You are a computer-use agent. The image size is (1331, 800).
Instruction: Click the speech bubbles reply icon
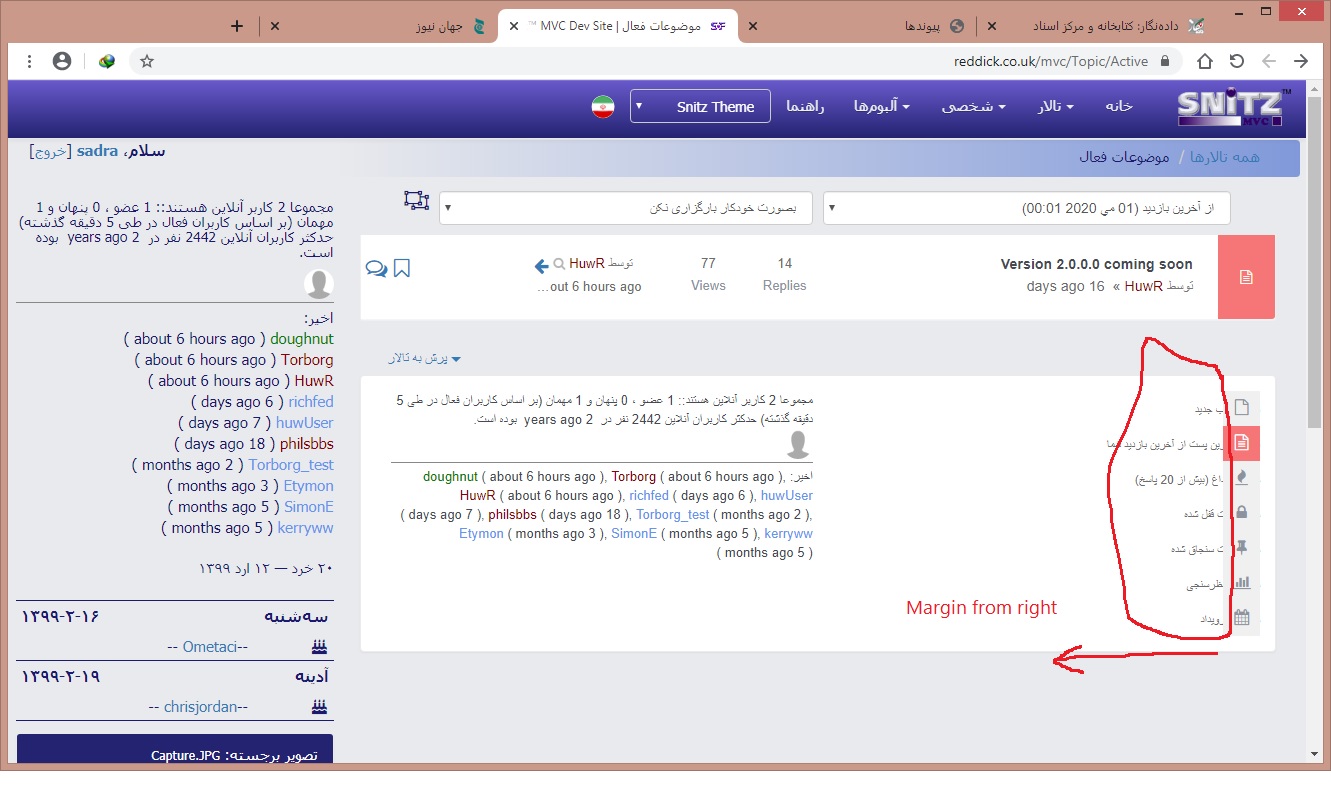pos(377,268)
